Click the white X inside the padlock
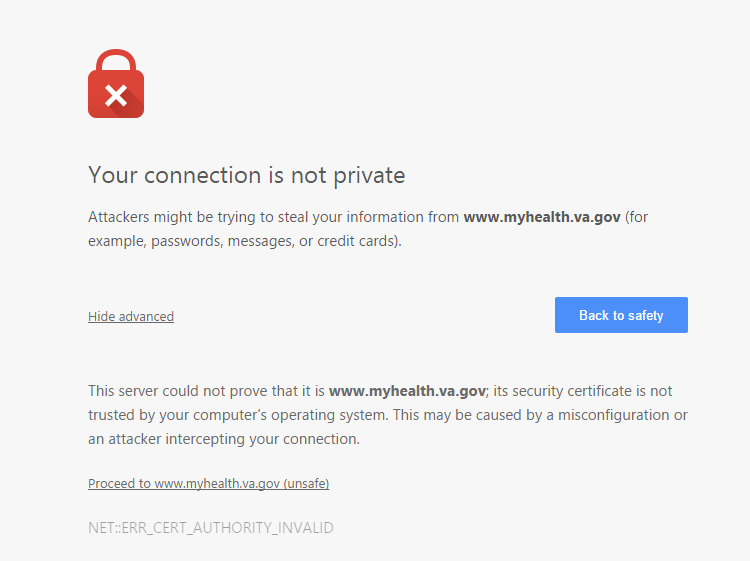This screenshot has width=750, height=561. point(116,96)
